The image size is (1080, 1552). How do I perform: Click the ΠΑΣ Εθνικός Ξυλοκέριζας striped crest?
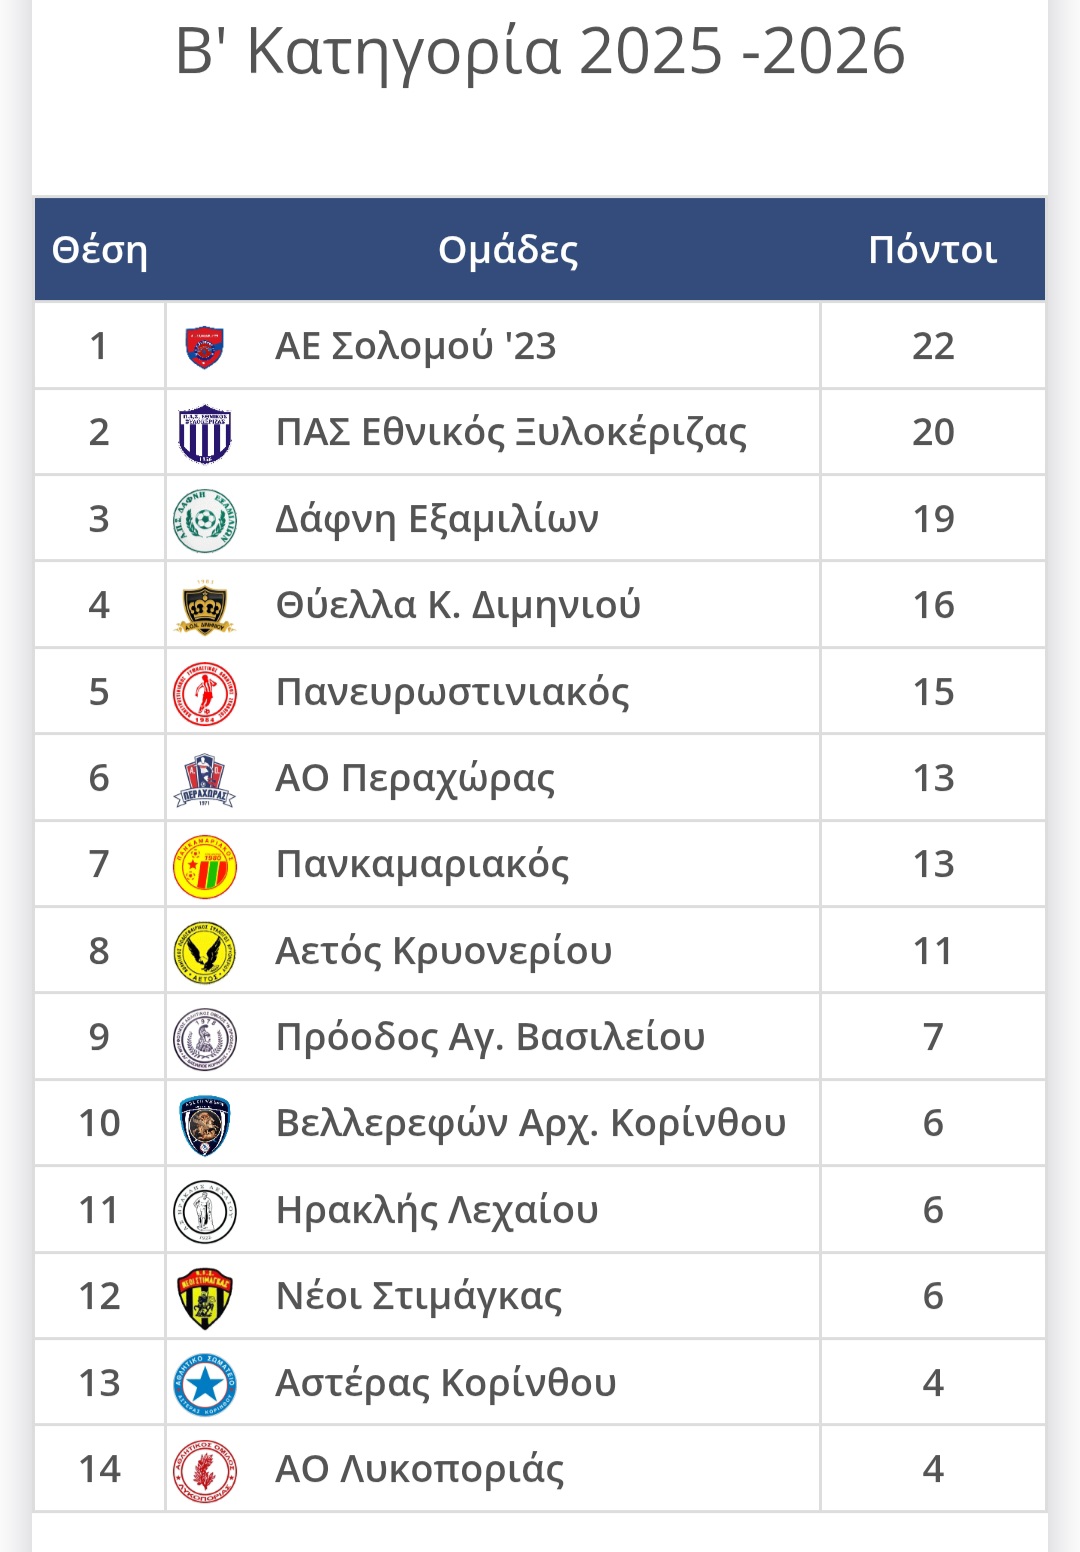tap(204, 434)
